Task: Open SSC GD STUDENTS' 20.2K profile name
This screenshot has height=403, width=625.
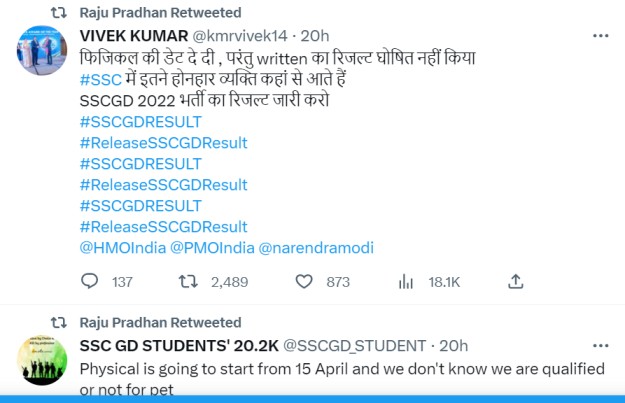Action: click(177, 346)
